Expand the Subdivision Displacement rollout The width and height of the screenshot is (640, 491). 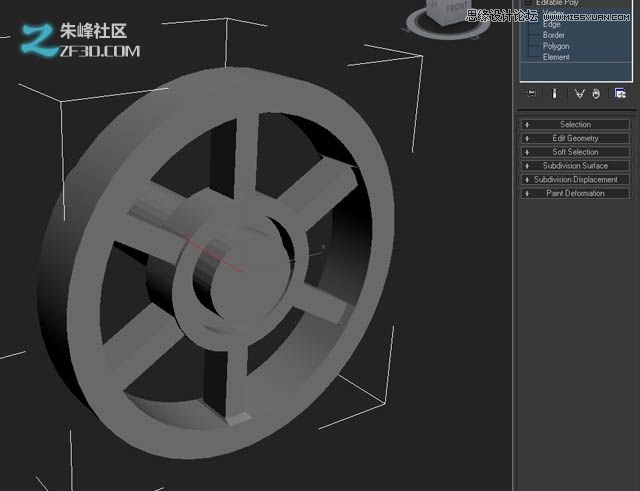(x=575, y=180)
